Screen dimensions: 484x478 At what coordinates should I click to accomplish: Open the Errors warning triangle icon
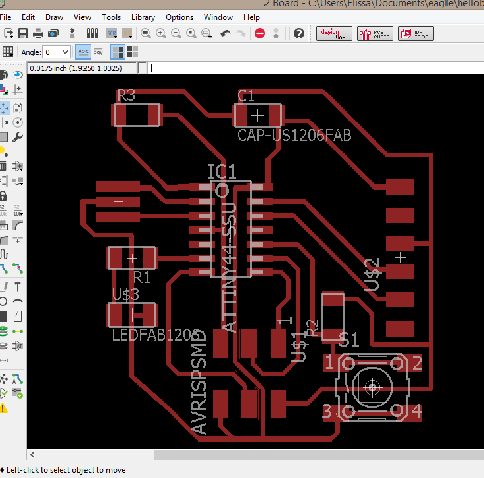tap(3, 408)
